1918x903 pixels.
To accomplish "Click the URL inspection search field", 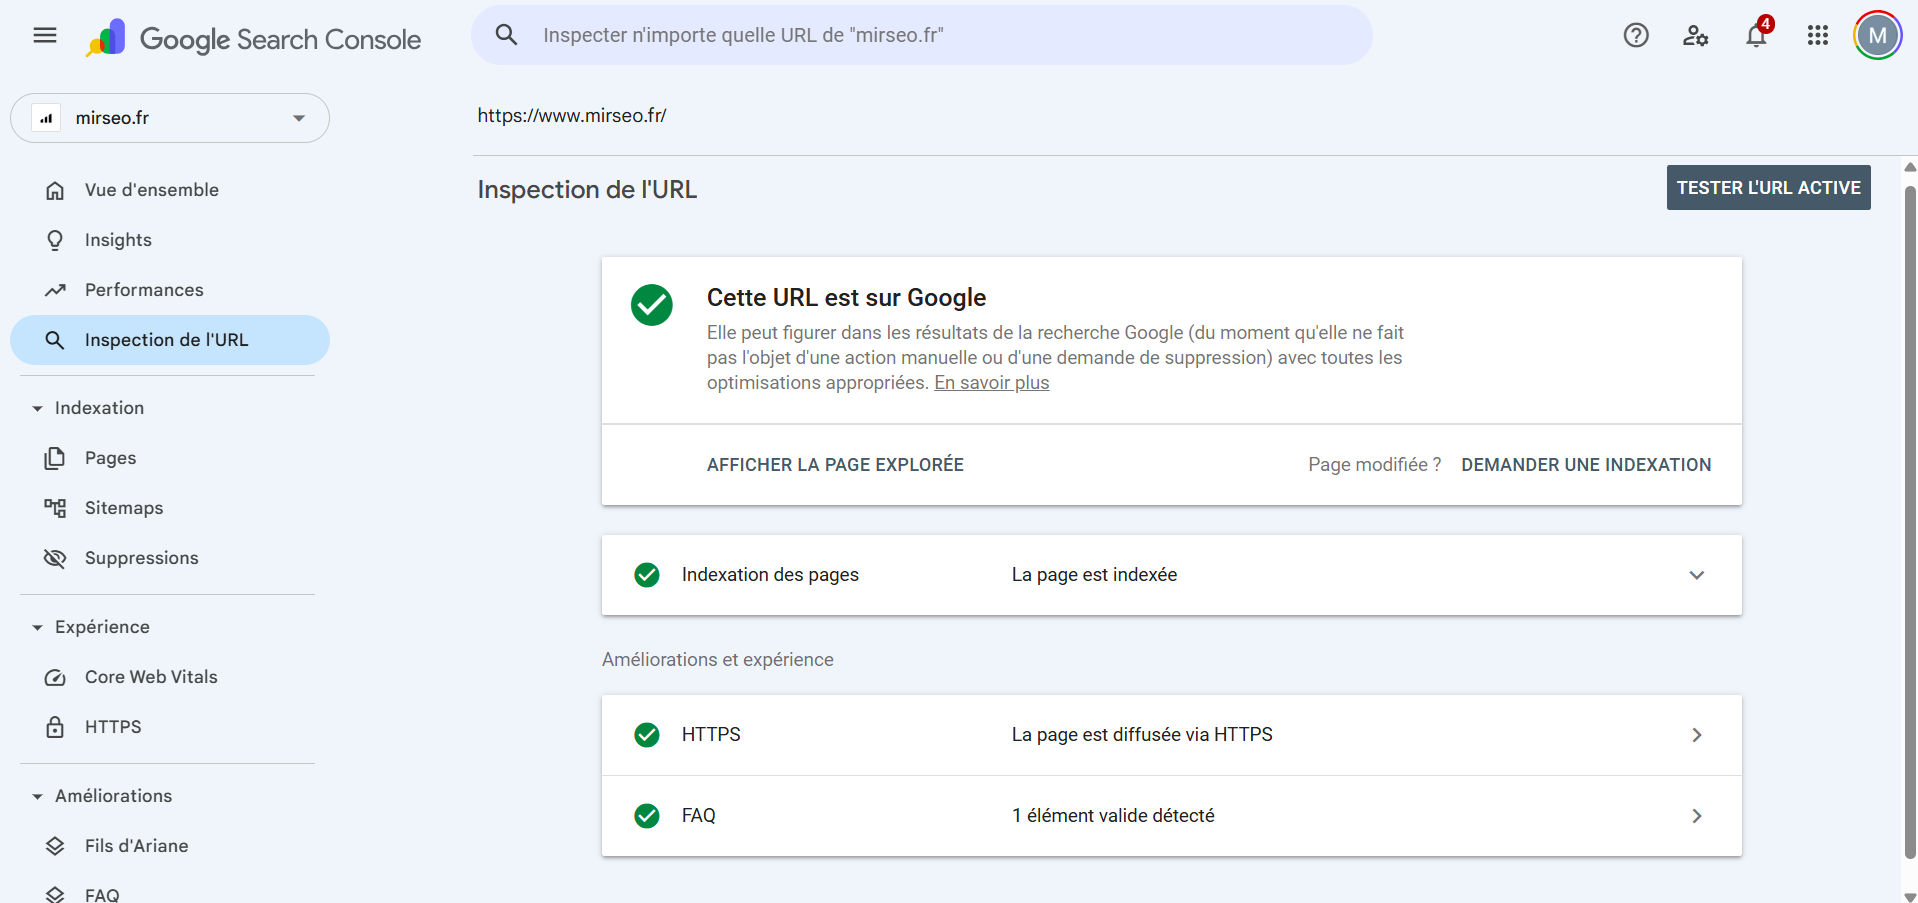I will pos(920,35).
